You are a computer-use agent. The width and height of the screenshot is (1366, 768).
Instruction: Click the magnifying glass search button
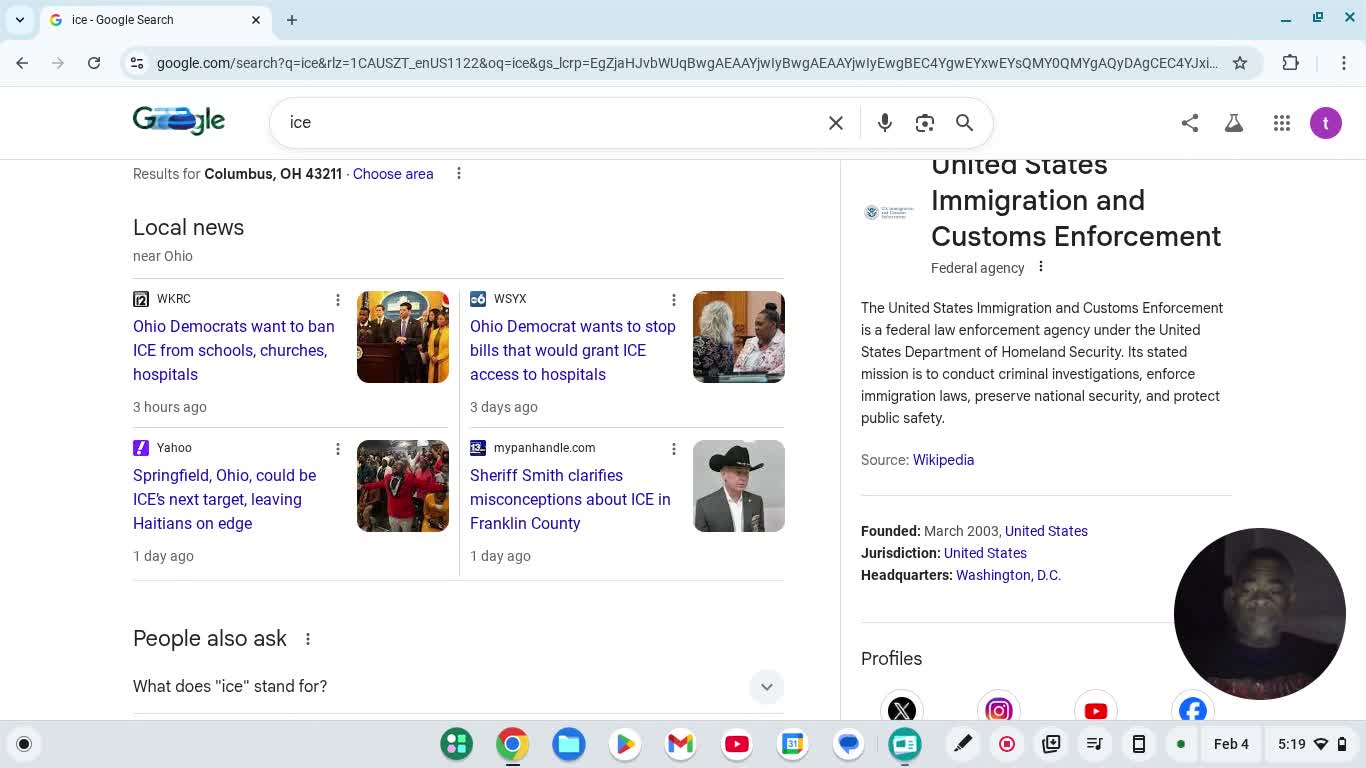(964, 123)
